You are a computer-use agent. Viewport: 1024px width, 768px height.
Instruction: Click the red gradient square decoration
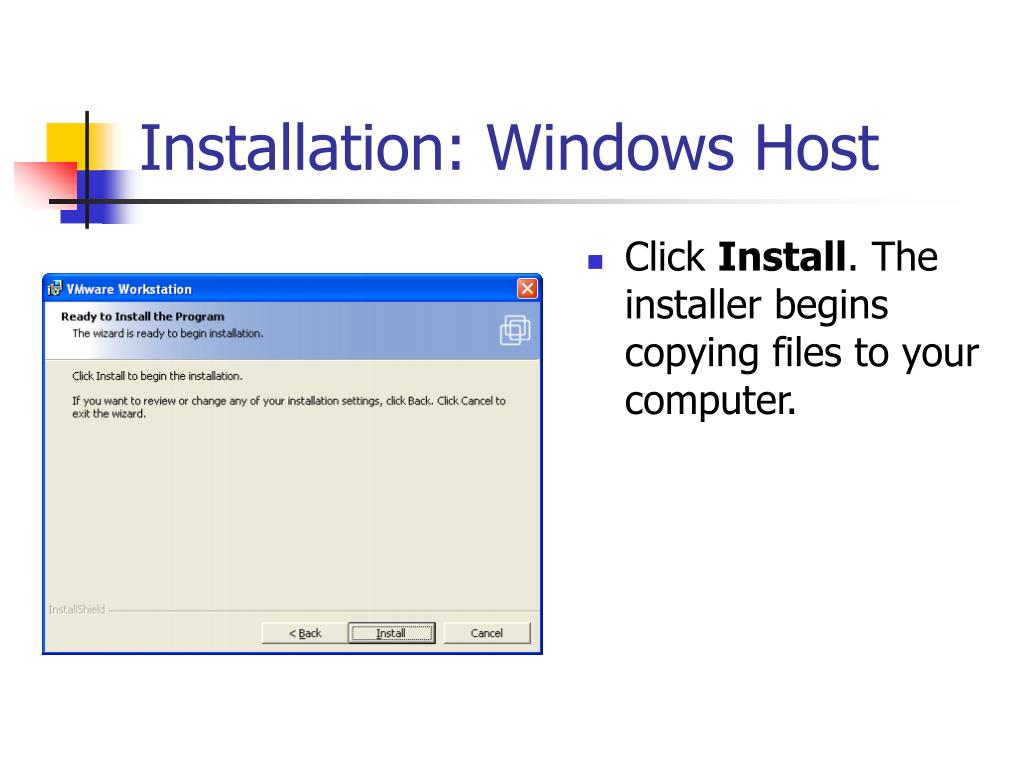[46, 184]
